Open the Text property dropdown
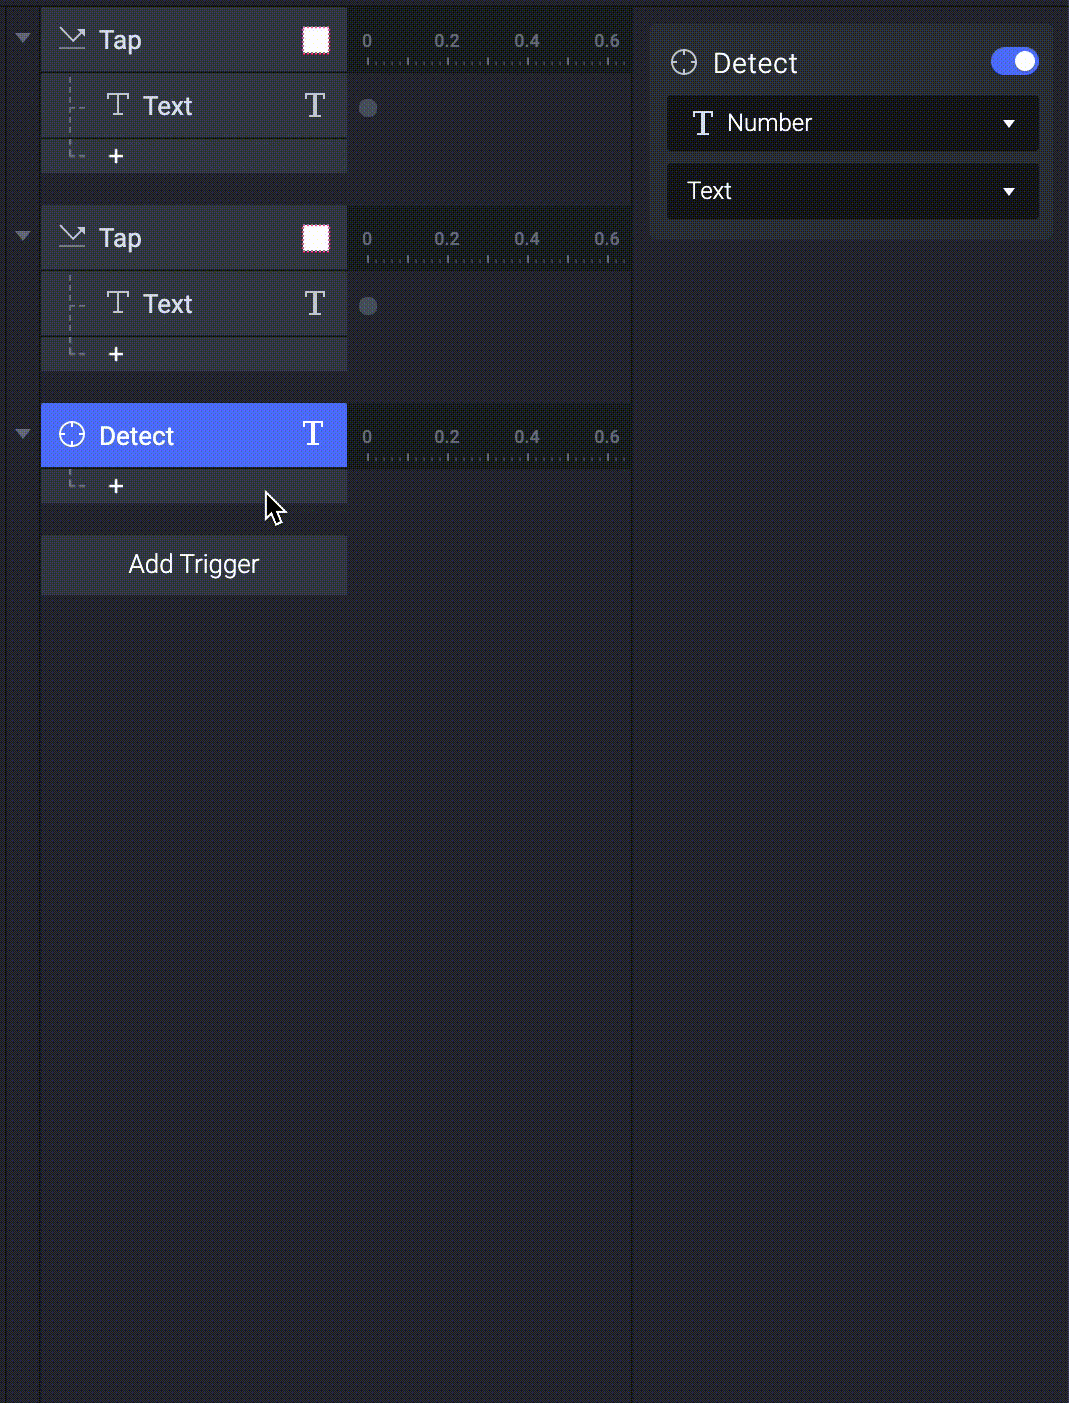 [853, 191]
